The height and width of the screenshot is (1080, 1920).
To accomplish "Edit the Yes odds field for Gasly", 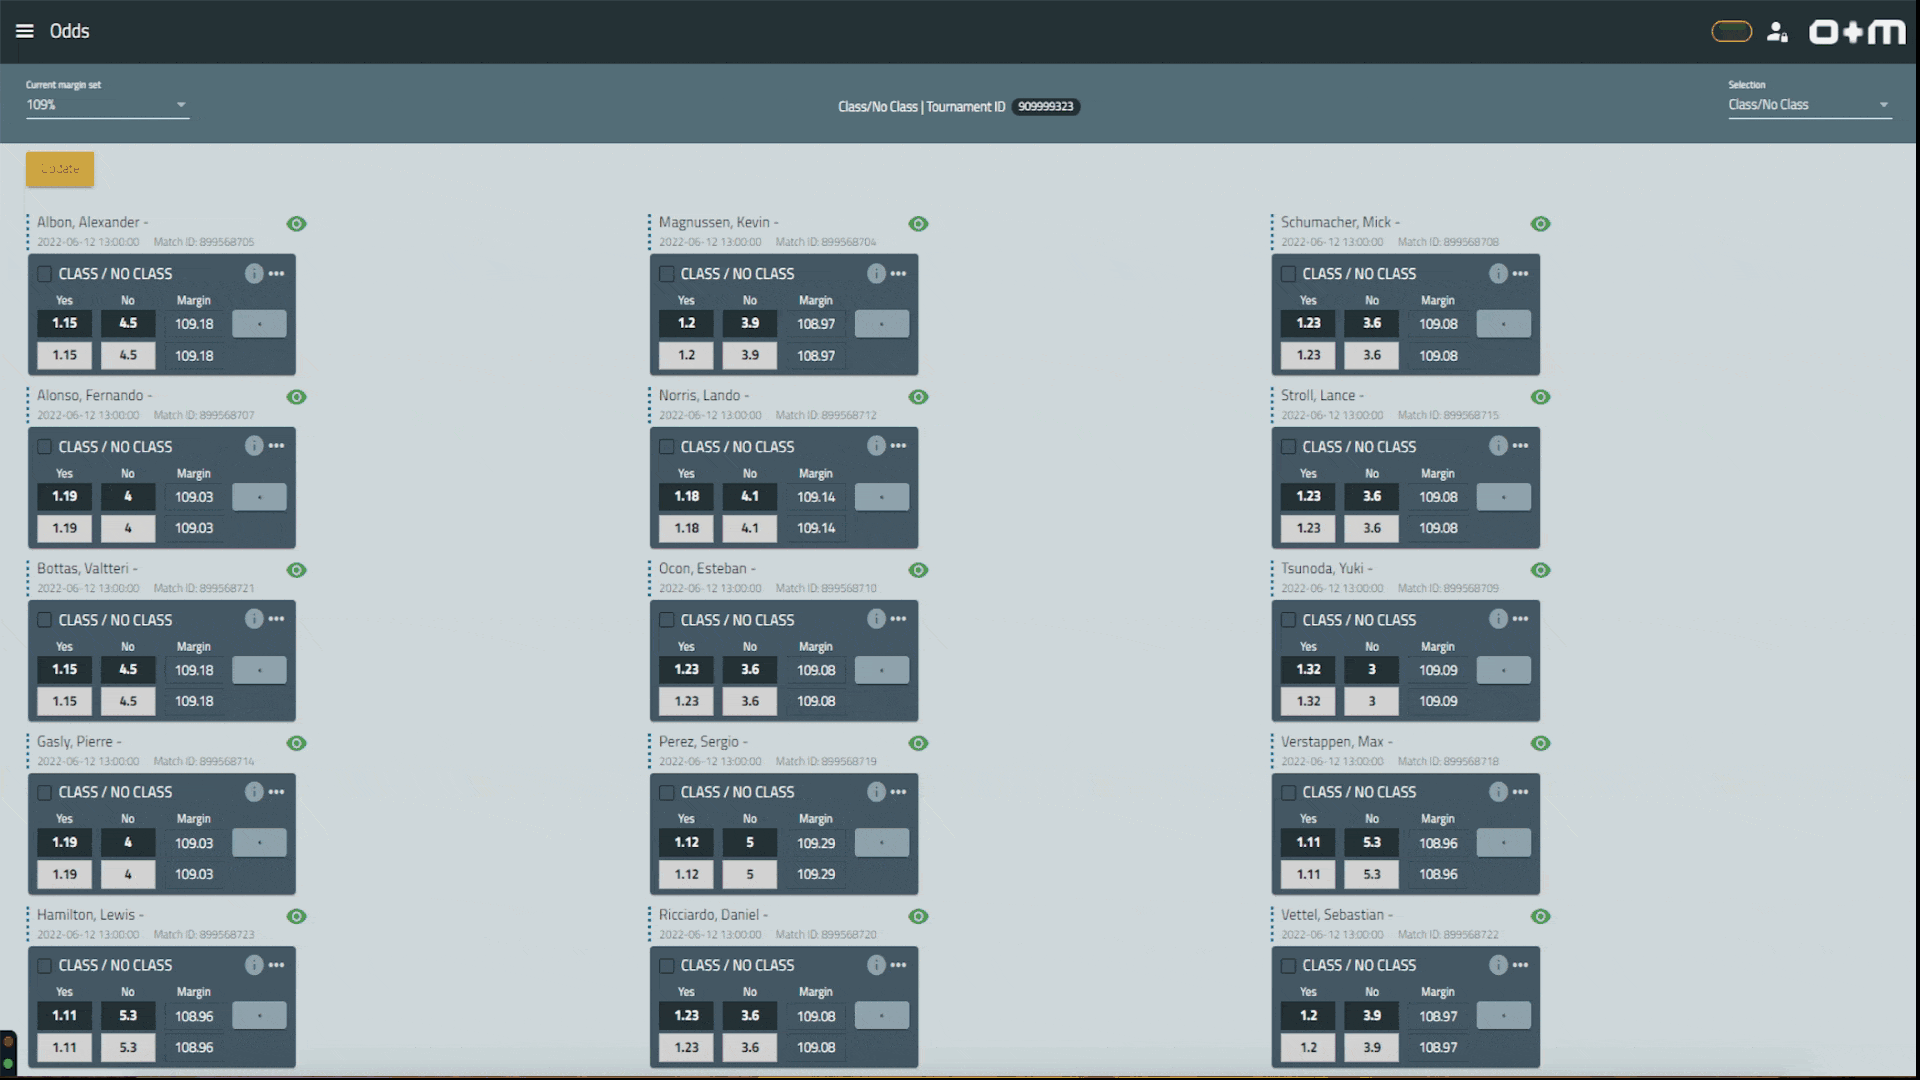I will pyautogui.click(x=65, y=874).
